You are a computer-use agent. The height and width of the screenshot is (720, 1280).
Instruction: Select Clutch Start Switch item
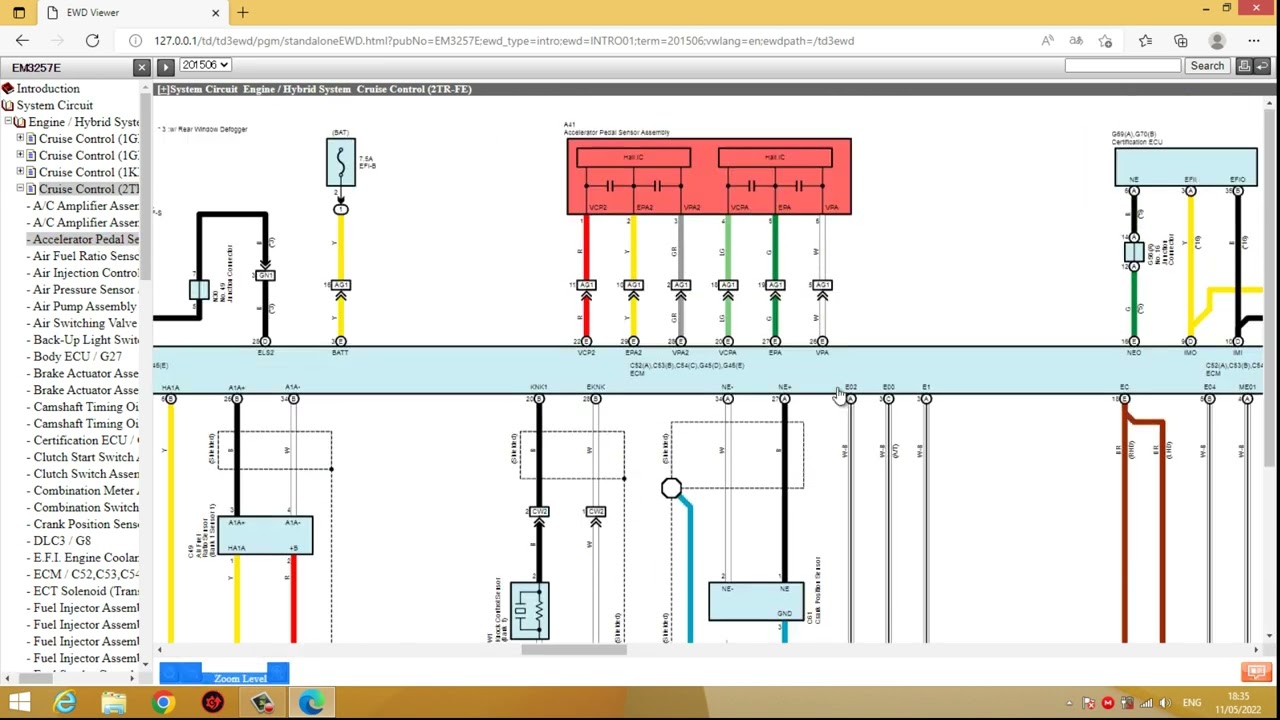pos(85,457)
